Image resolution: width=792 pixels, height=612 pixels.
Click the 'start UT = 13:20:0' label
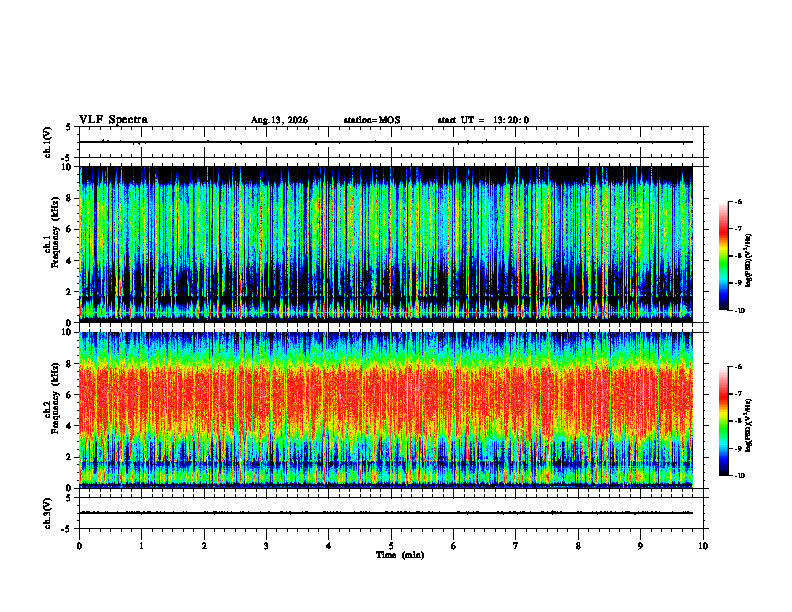pyautogui.click(x=483, y=120)
